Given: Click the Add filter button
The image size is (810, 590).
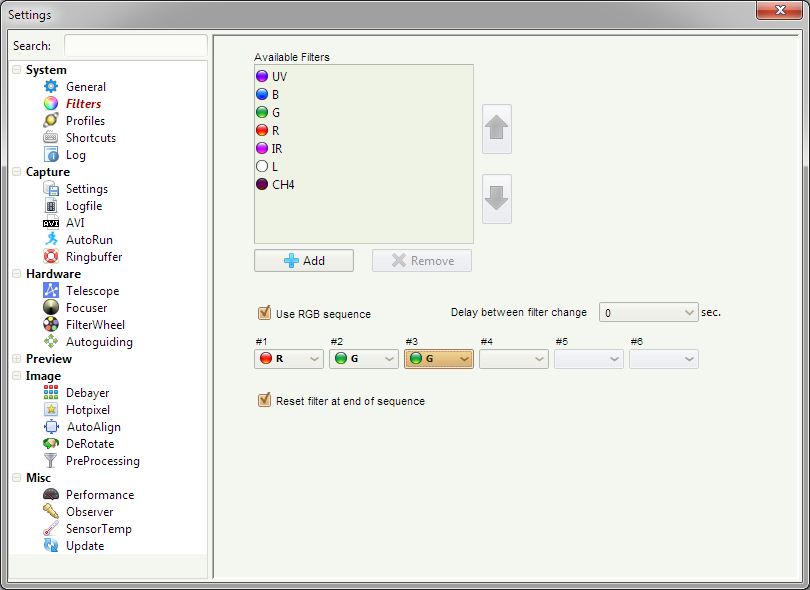Looking at the screenshot, I should tap(304, 261).
